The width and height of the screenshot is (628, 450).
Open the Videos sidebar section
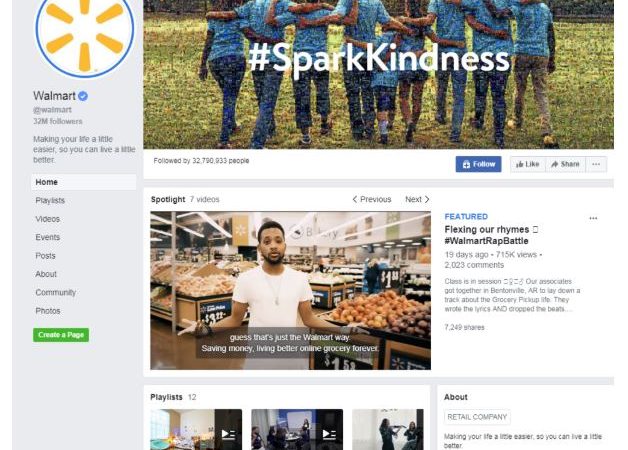click(48, 219)
